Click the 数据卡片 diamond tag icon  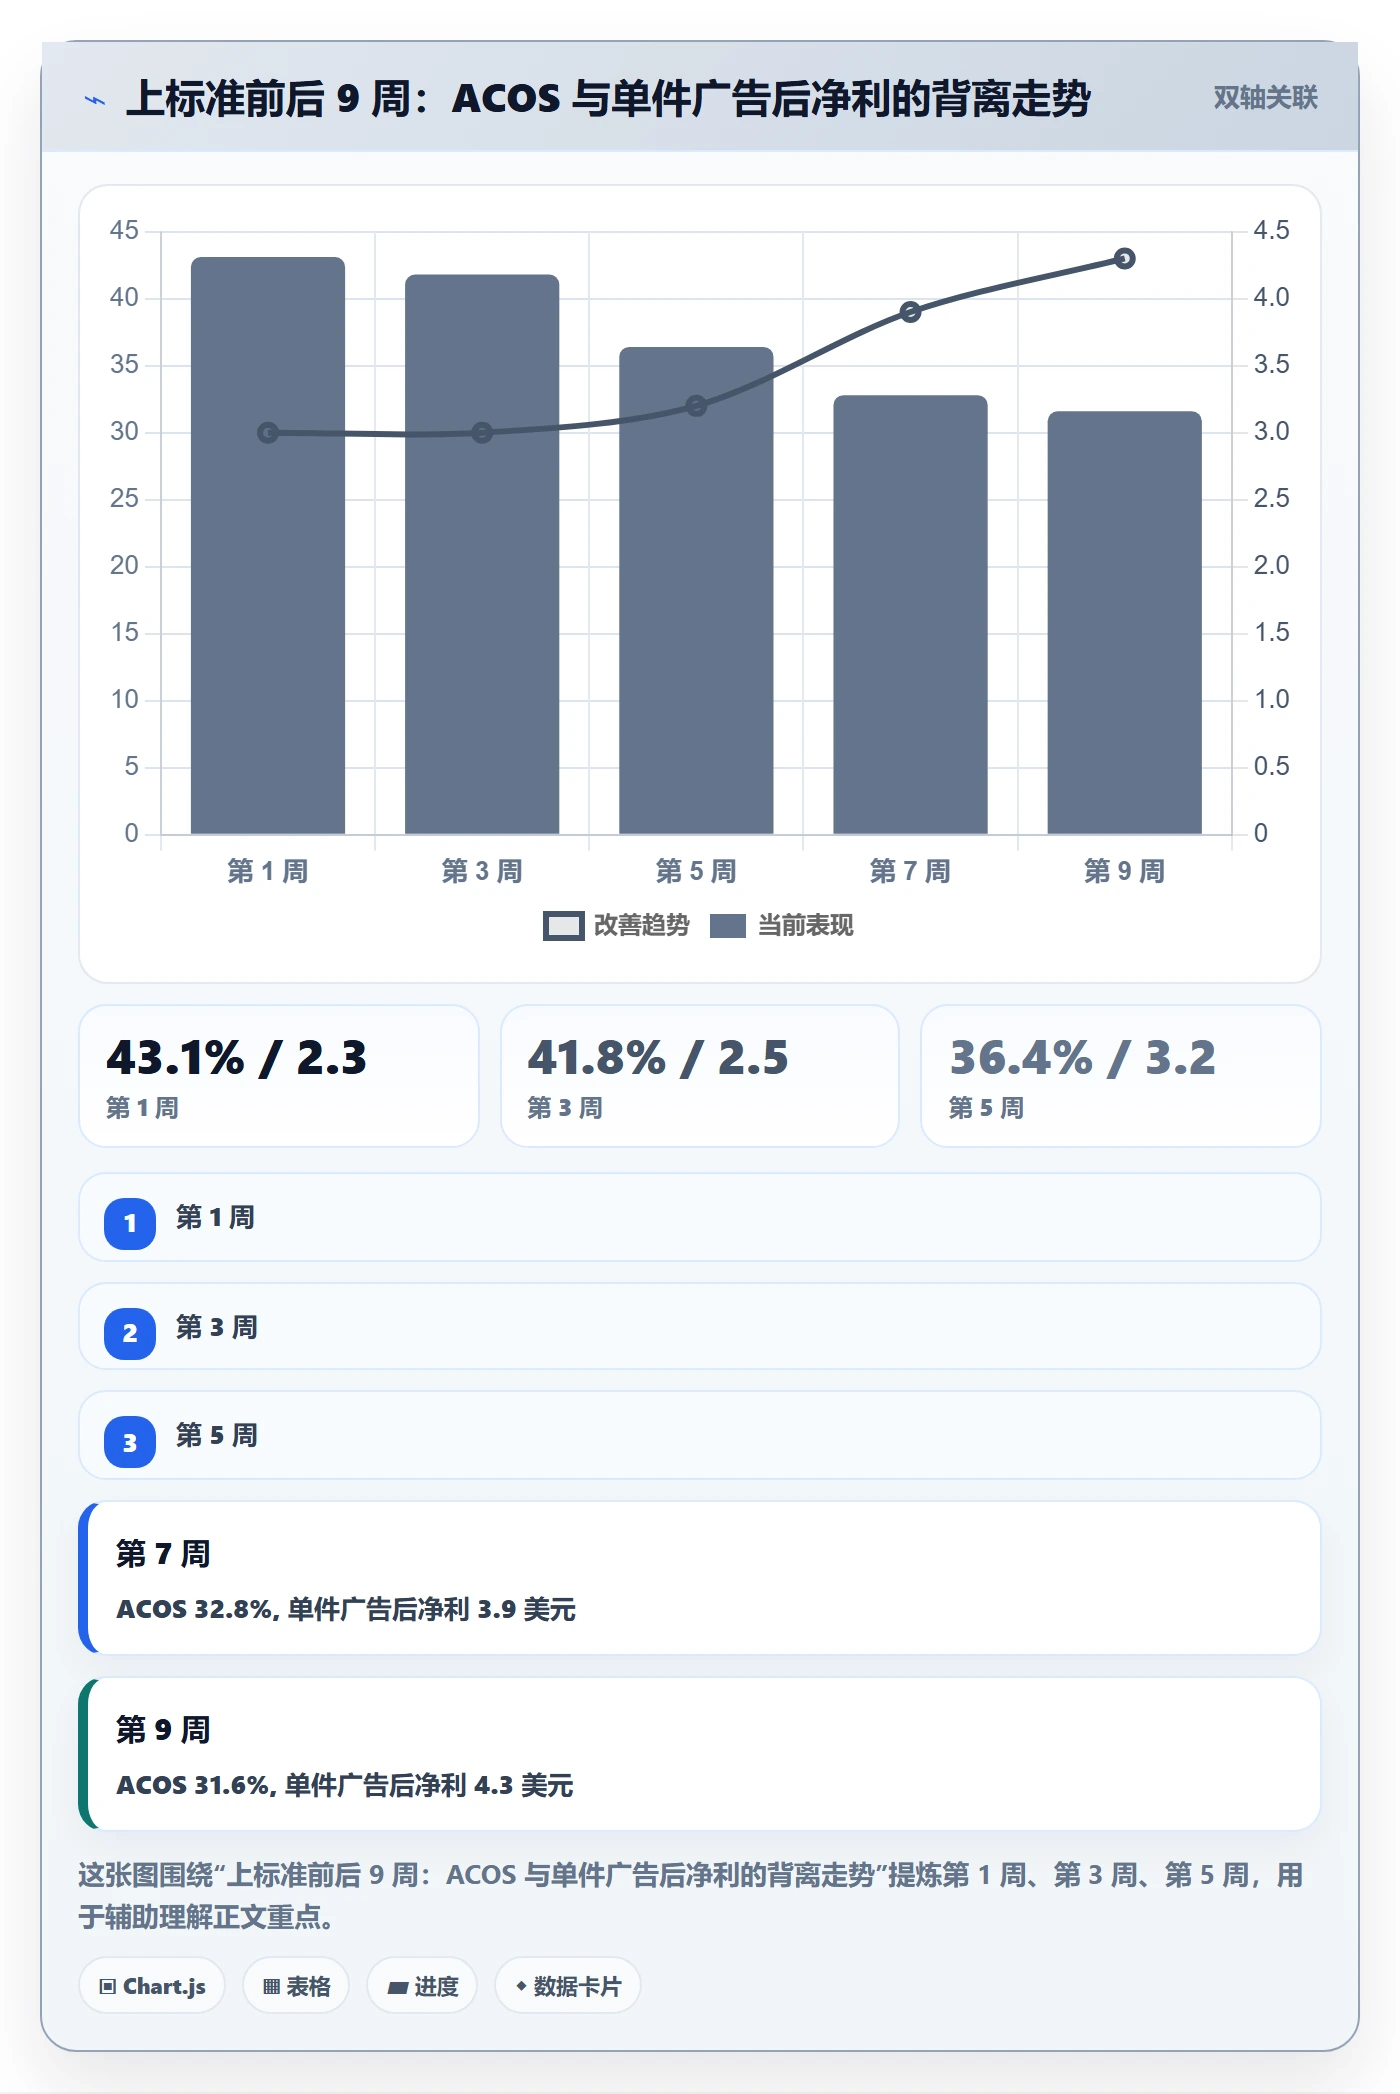click(x=521, y=1986)
